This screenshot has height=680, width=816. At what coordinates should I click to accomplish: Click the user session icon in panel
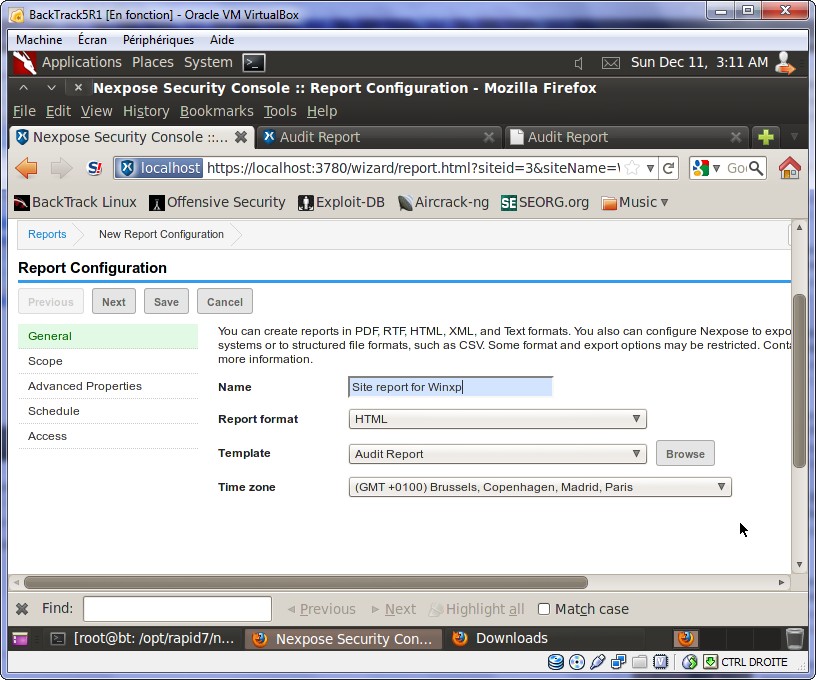point(784,63)
